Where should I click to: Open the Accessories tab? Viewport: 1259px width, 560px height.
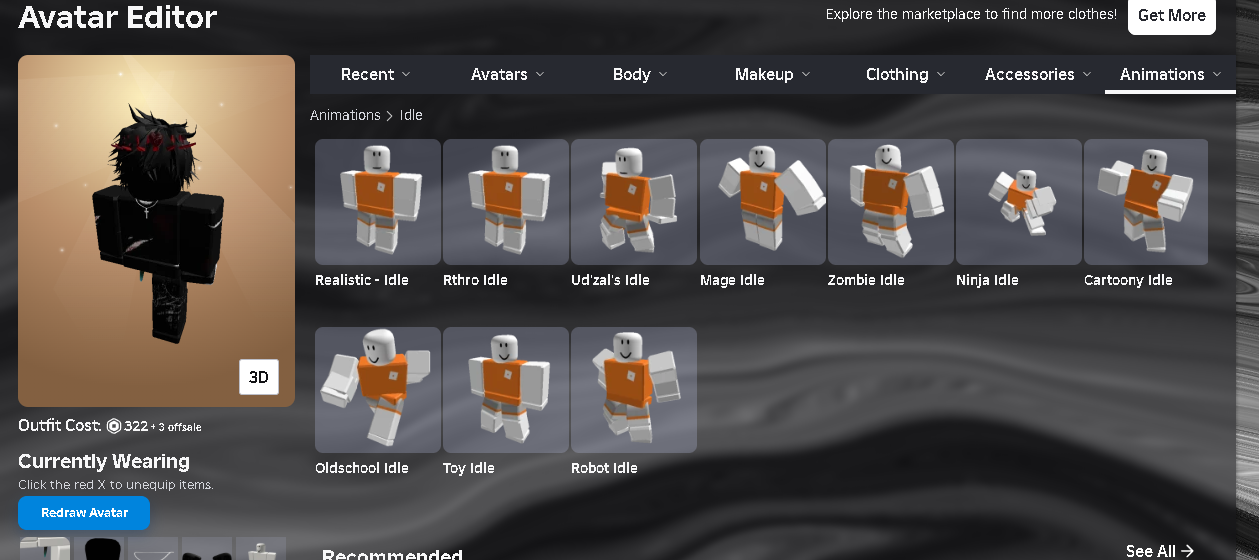[x=1037, y=74]
